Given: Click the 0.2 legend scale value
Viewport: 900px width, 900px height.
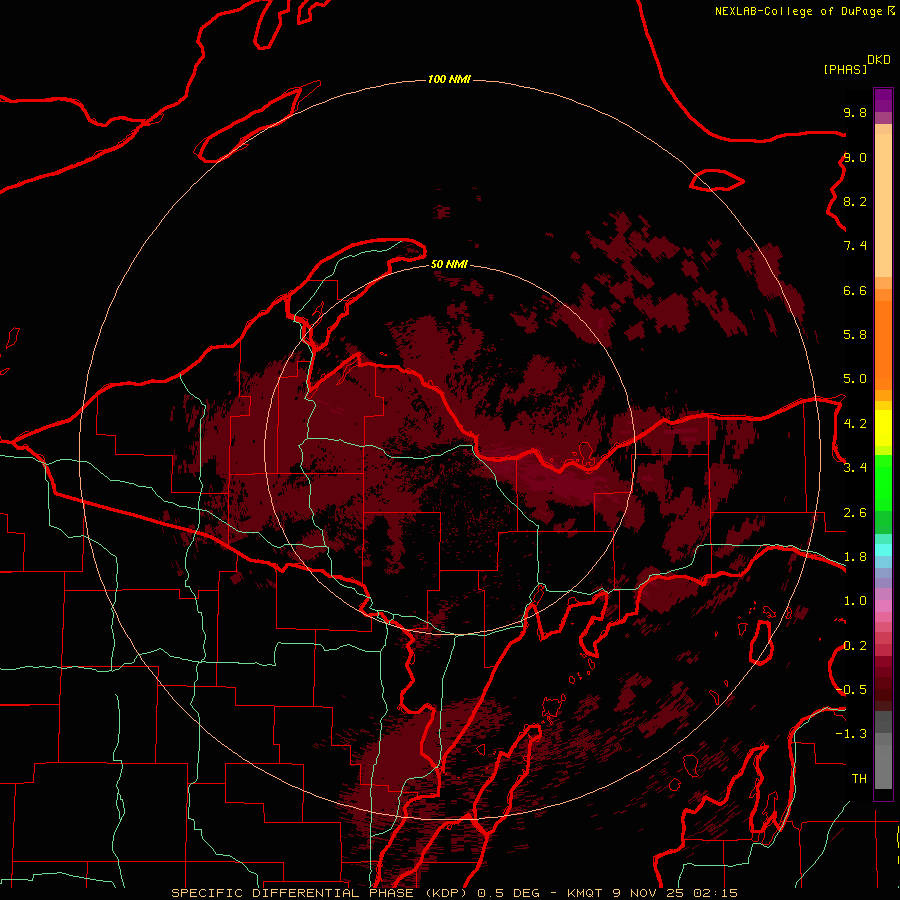Looking at the screenshot, I should (855, 645).
